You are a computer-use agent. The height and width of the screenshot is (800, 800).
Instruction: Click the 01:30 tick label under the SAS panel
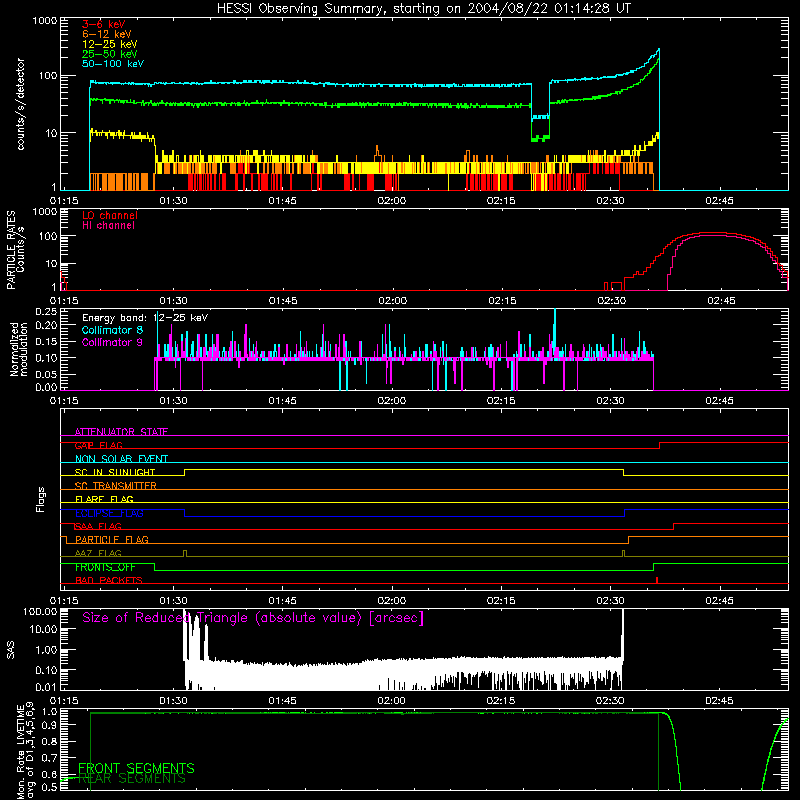(x=173, y=701)
